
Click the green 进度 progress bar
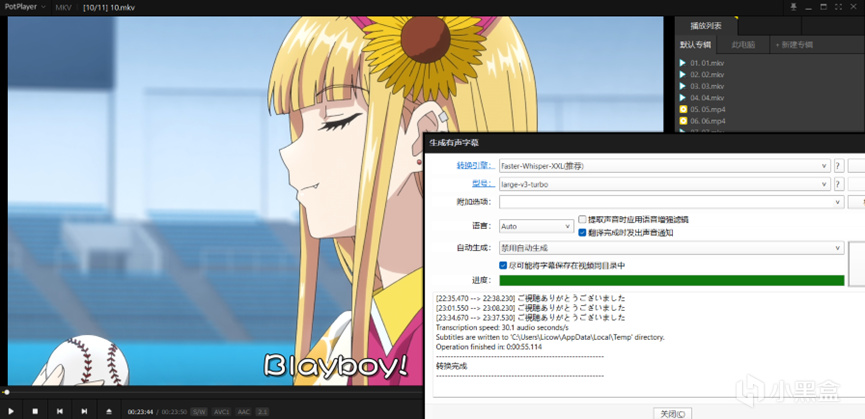tap(671, 281)
